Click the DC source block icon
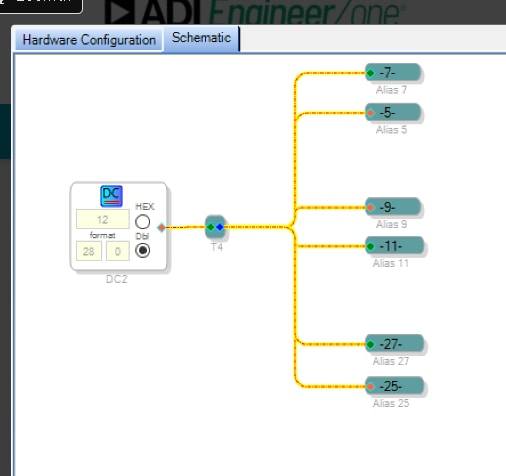 111,196
